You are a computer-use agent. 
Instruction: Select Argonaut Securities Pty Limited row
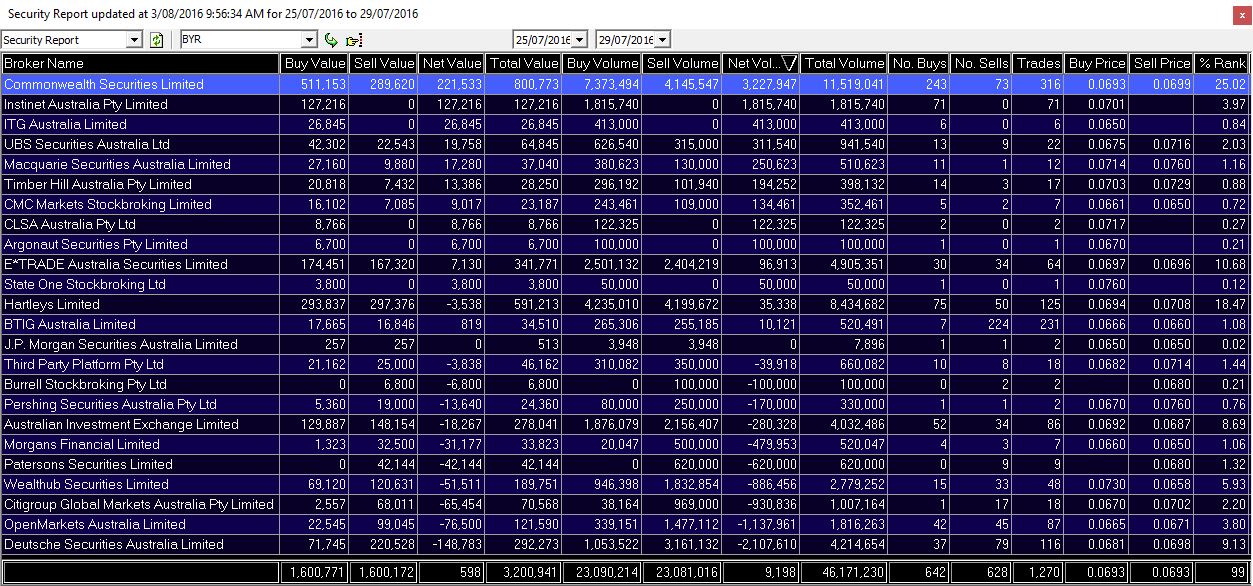click(x=625, y=244)
